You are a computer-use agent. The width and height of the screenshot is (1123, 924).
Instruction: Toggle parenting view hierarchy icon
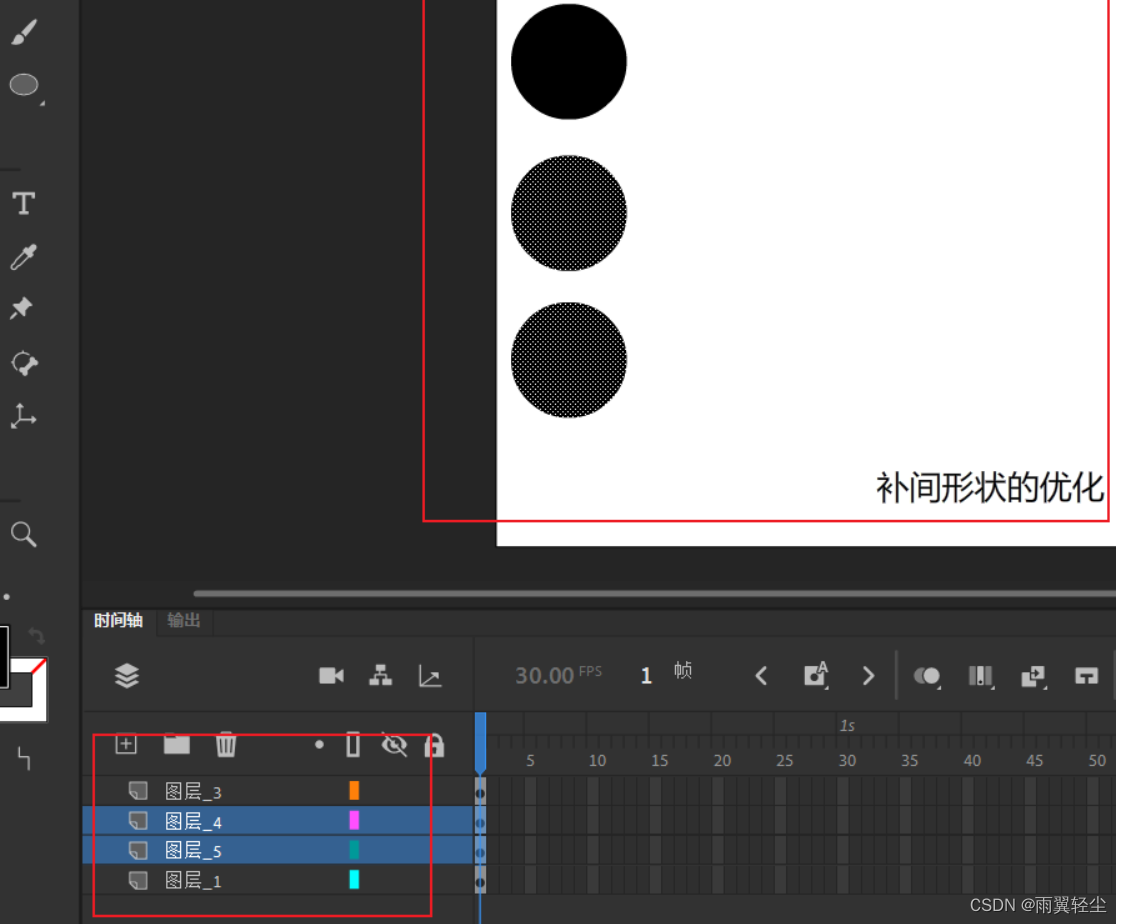click(x=380, y=675)
